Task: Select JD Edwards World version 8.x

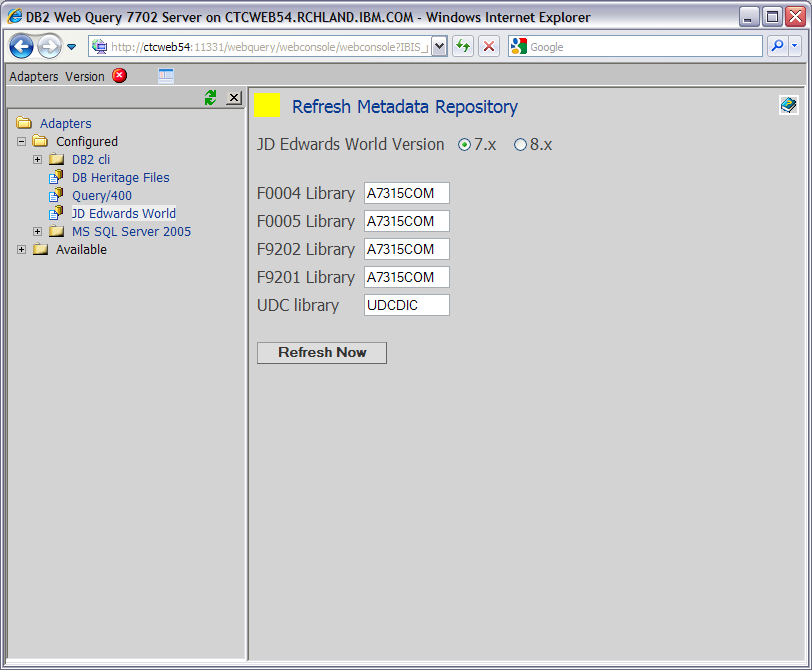Action: [520, 145]
